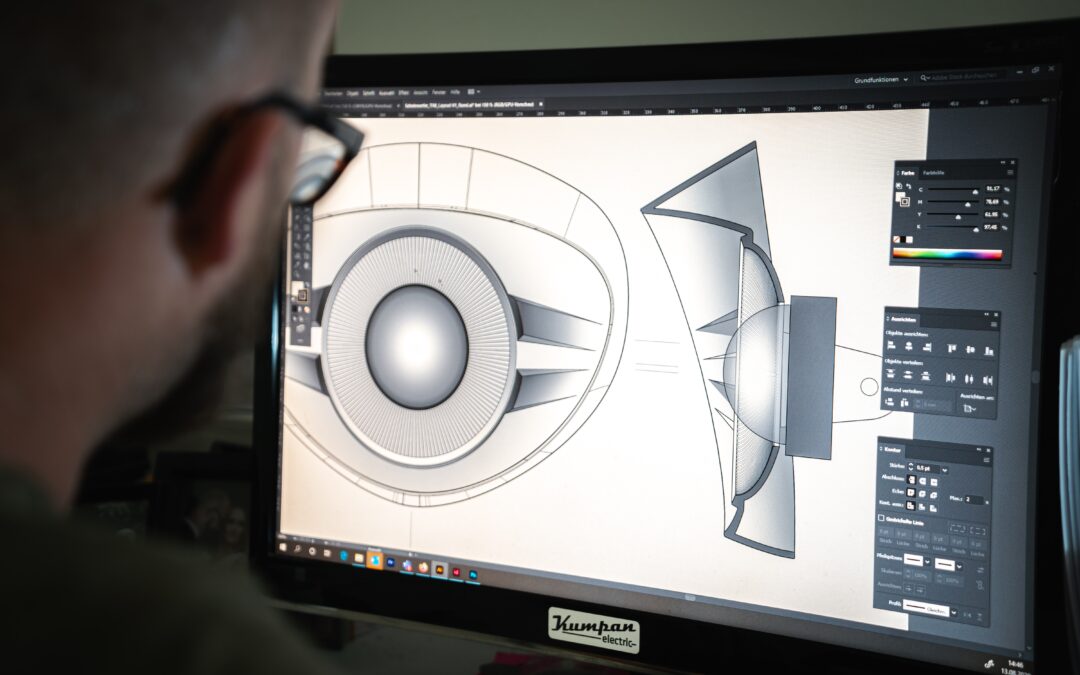Click the K slider handle

(x=976, y=230)
